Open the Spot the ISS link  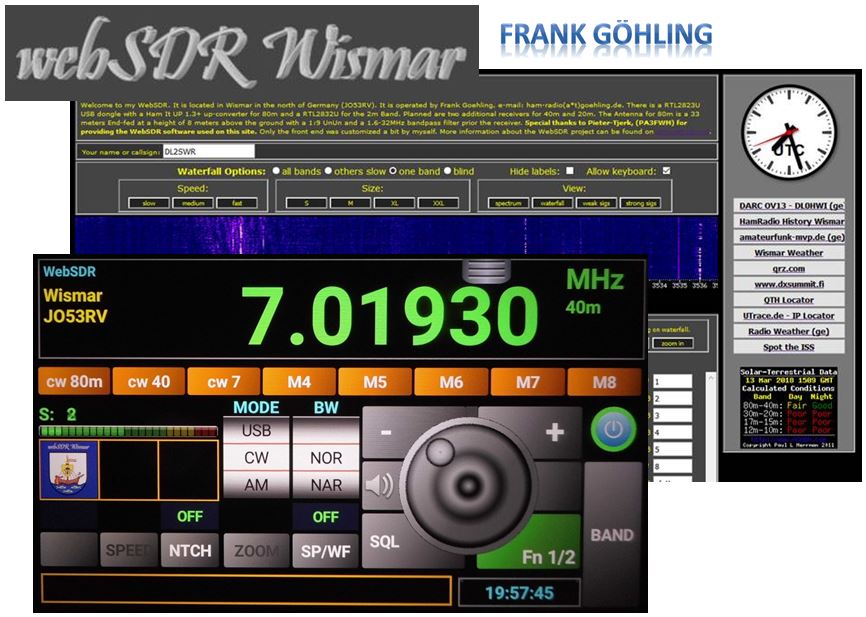(x=789, y=347)
